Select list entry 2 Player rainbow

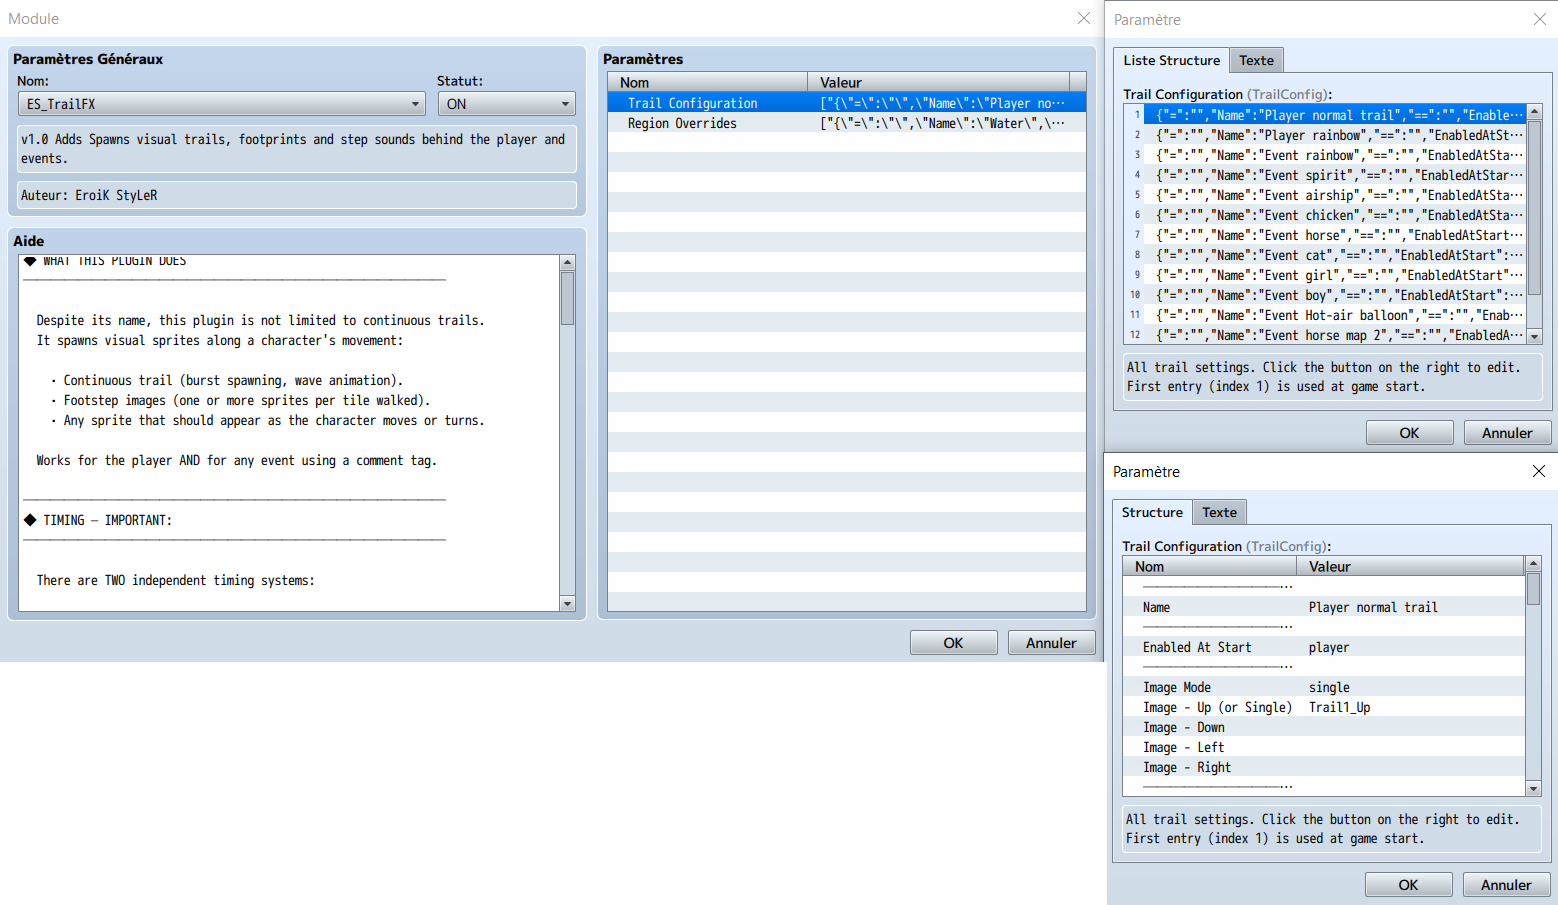click(x=1325, y=135)
